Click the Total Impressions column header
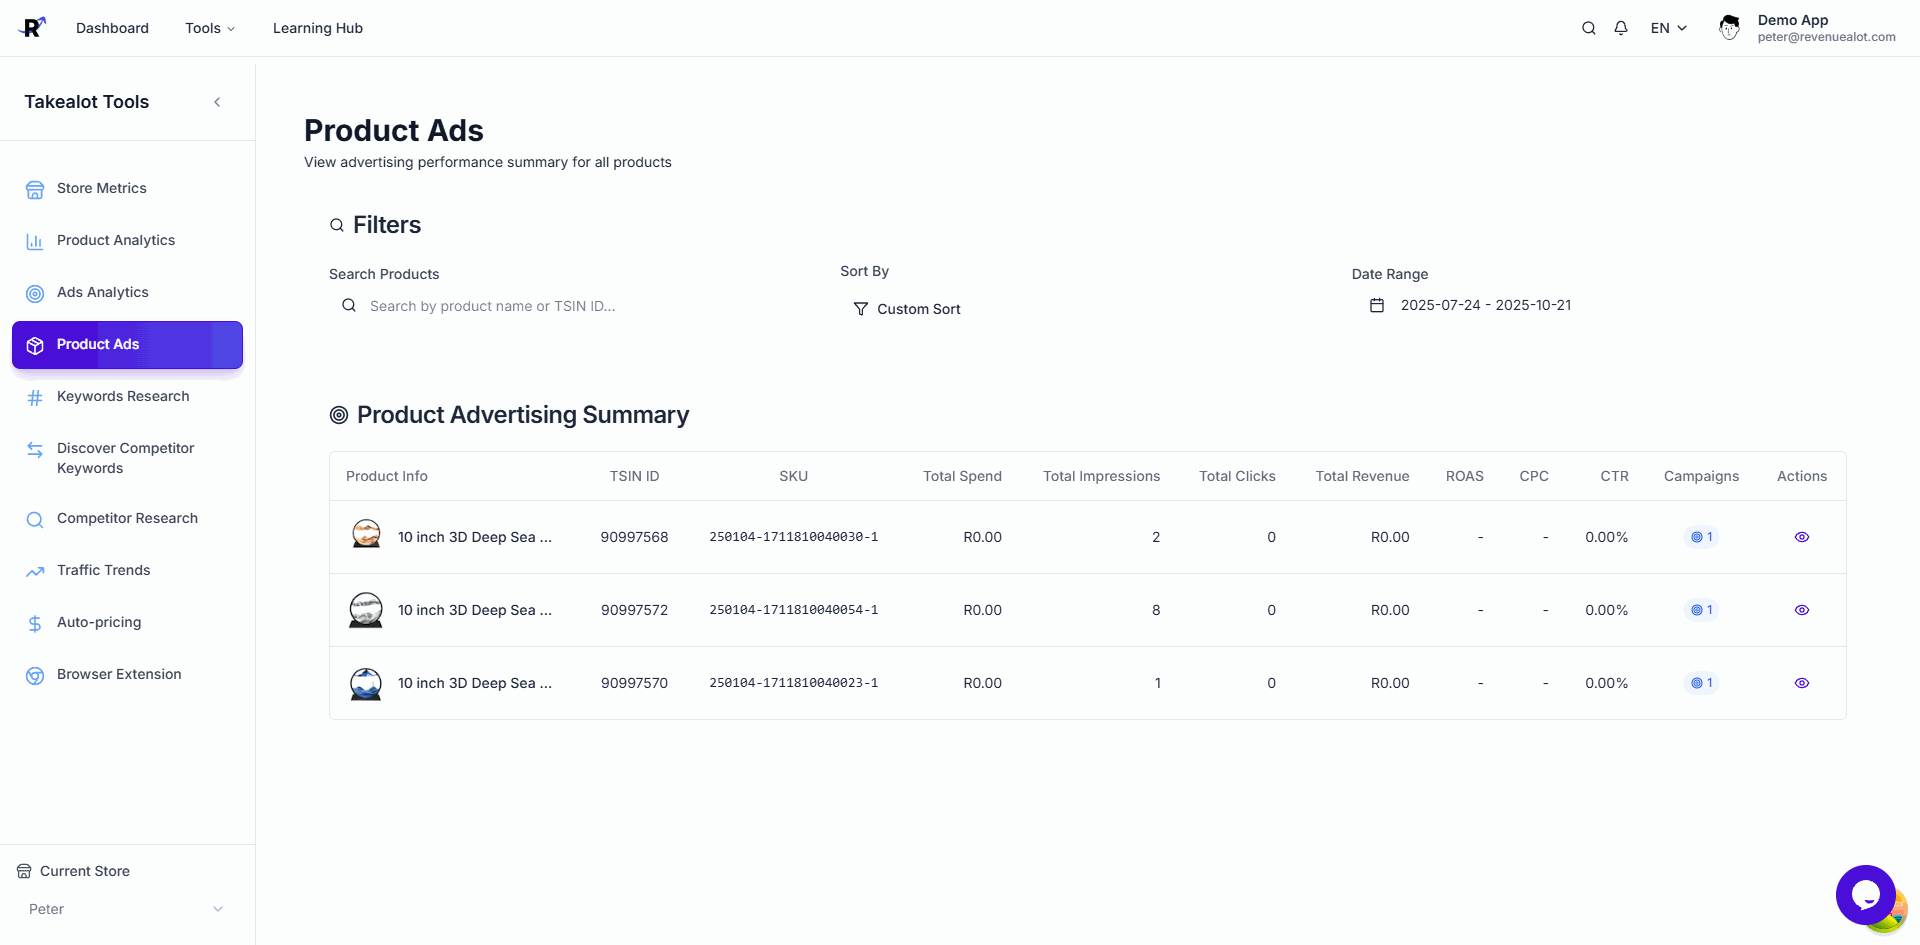This screenshot has height=945, width=1920. pos(1101,476)
